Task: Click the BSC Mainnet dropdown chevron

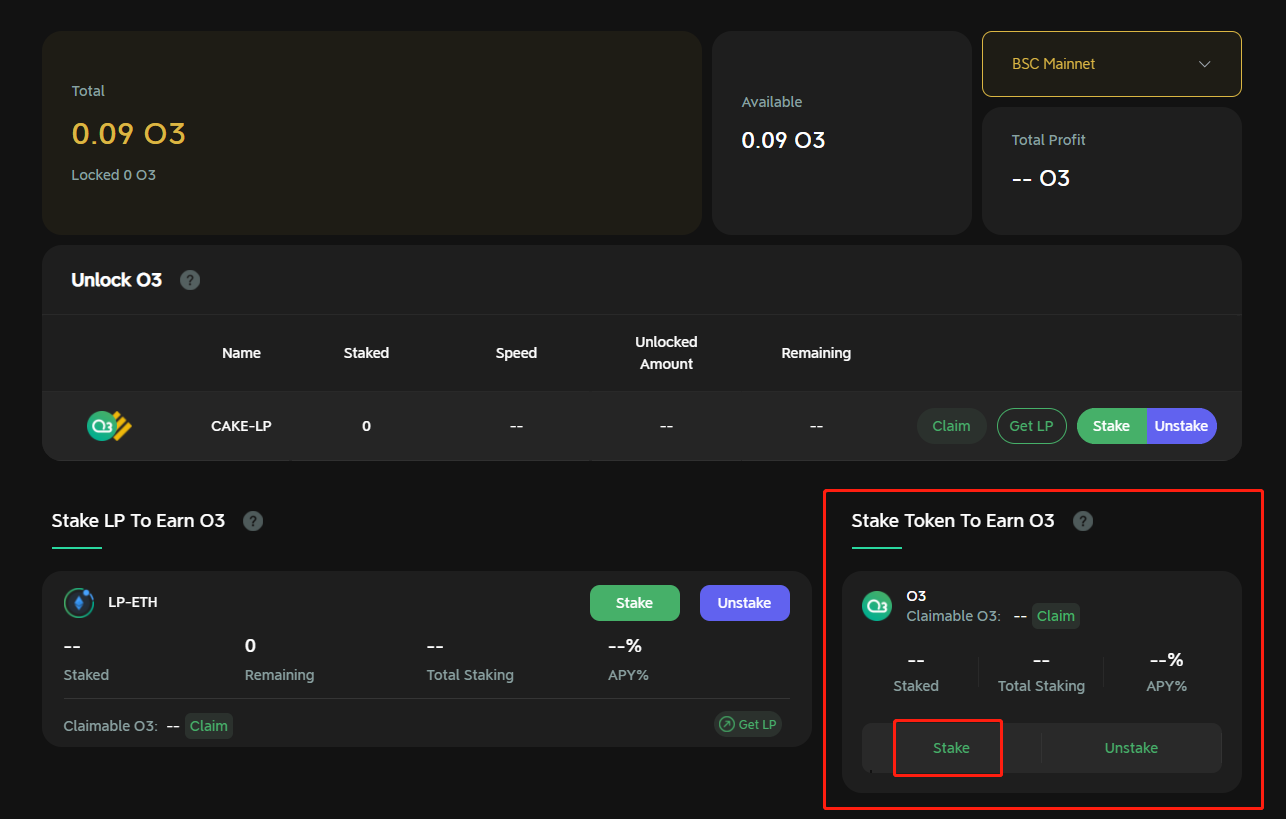Action: point(1205,64)
